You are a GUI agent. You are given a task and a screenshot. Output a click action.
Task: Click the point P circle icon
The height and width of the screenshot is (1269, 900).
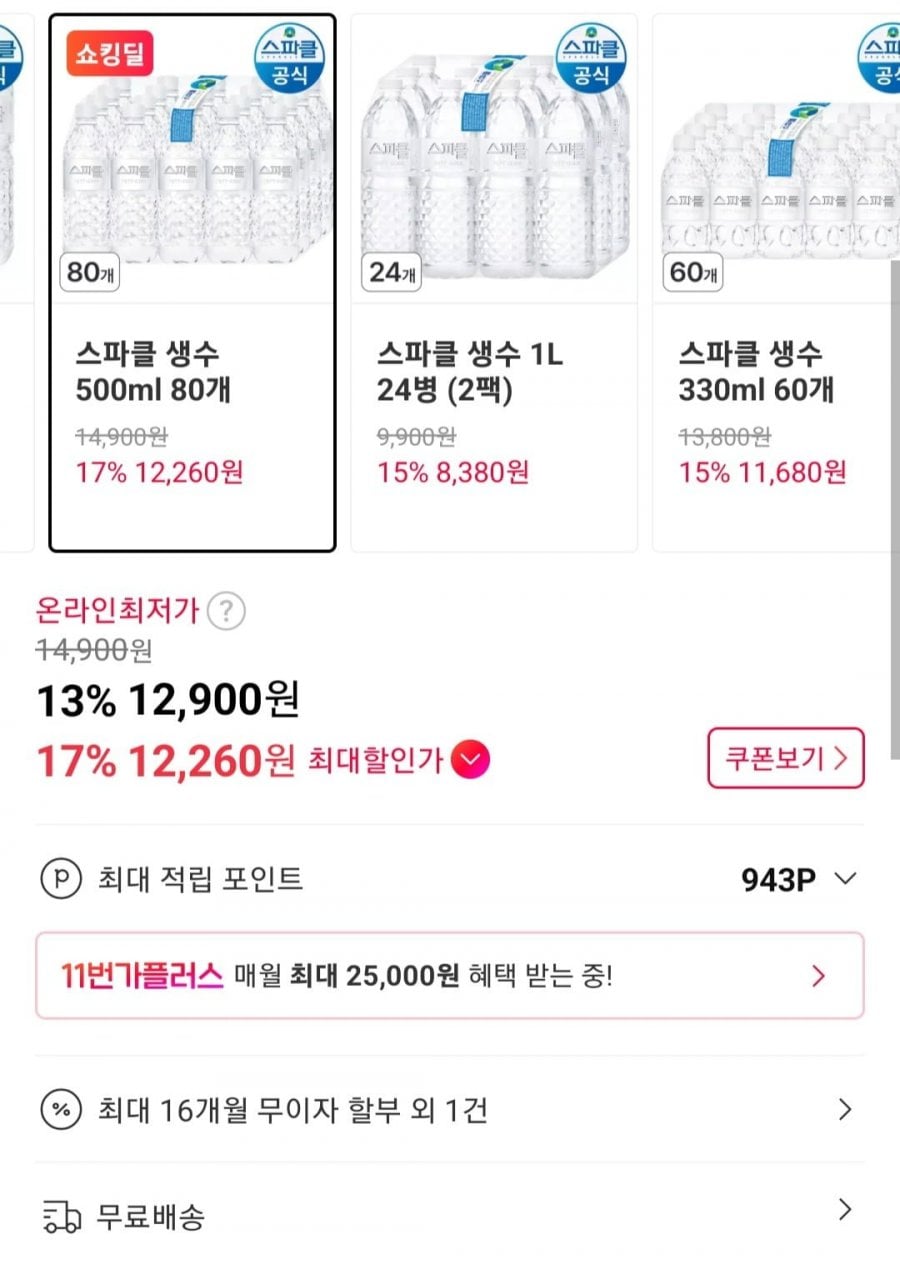click(59, 879)
